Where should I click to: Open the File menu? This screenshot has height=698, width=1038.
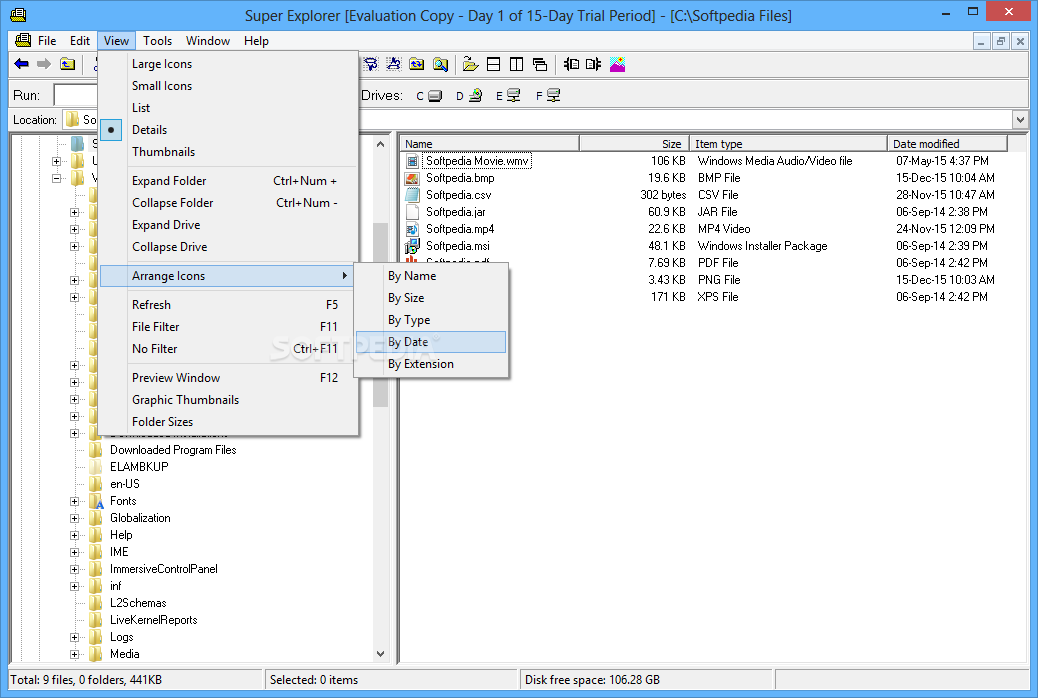coord(47,40)
